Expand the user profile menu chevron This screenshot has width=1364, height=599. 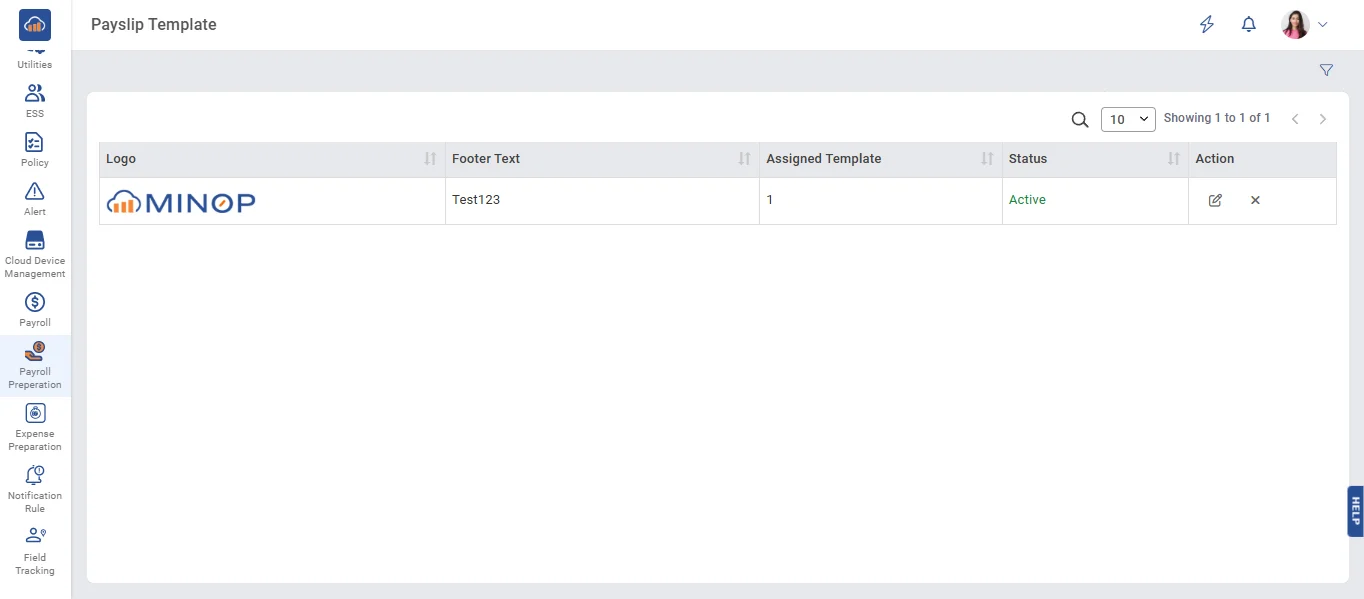[x=1323, y=25]
